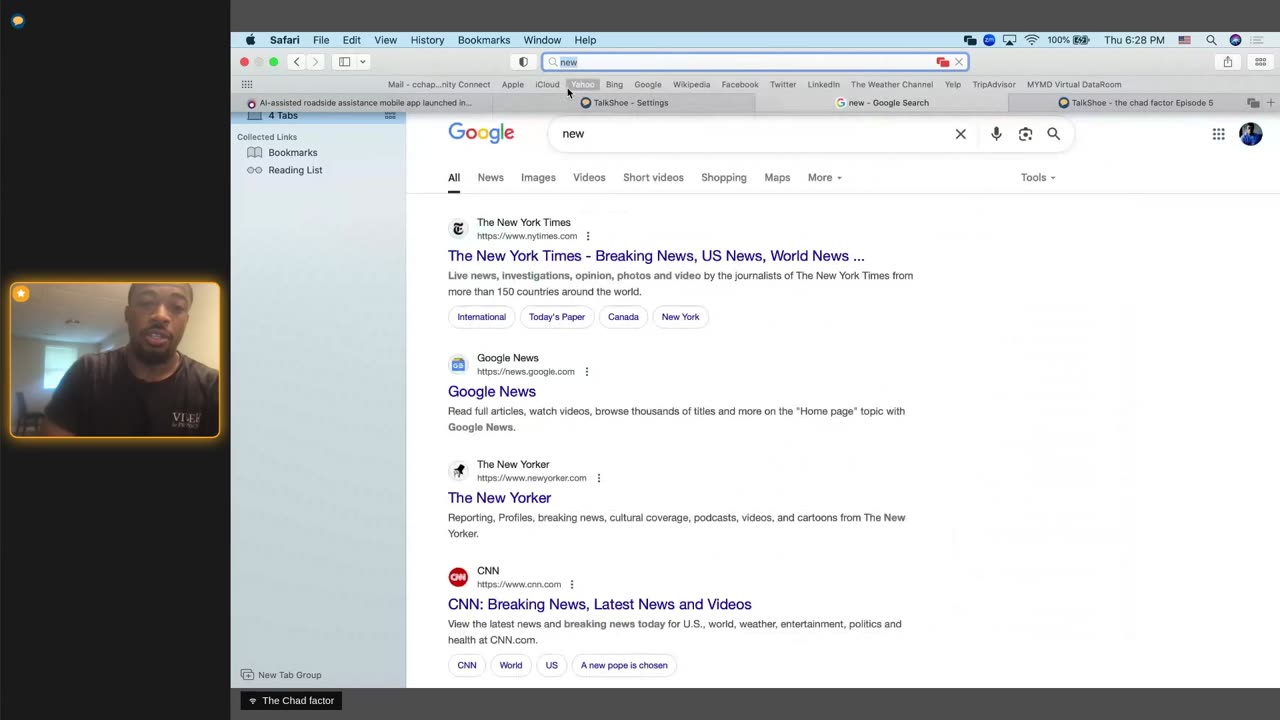Image resolution: width=1280 pixels, height=720 pixels.
Task: Click The Chad factor name label
Action: pos(292,701)
